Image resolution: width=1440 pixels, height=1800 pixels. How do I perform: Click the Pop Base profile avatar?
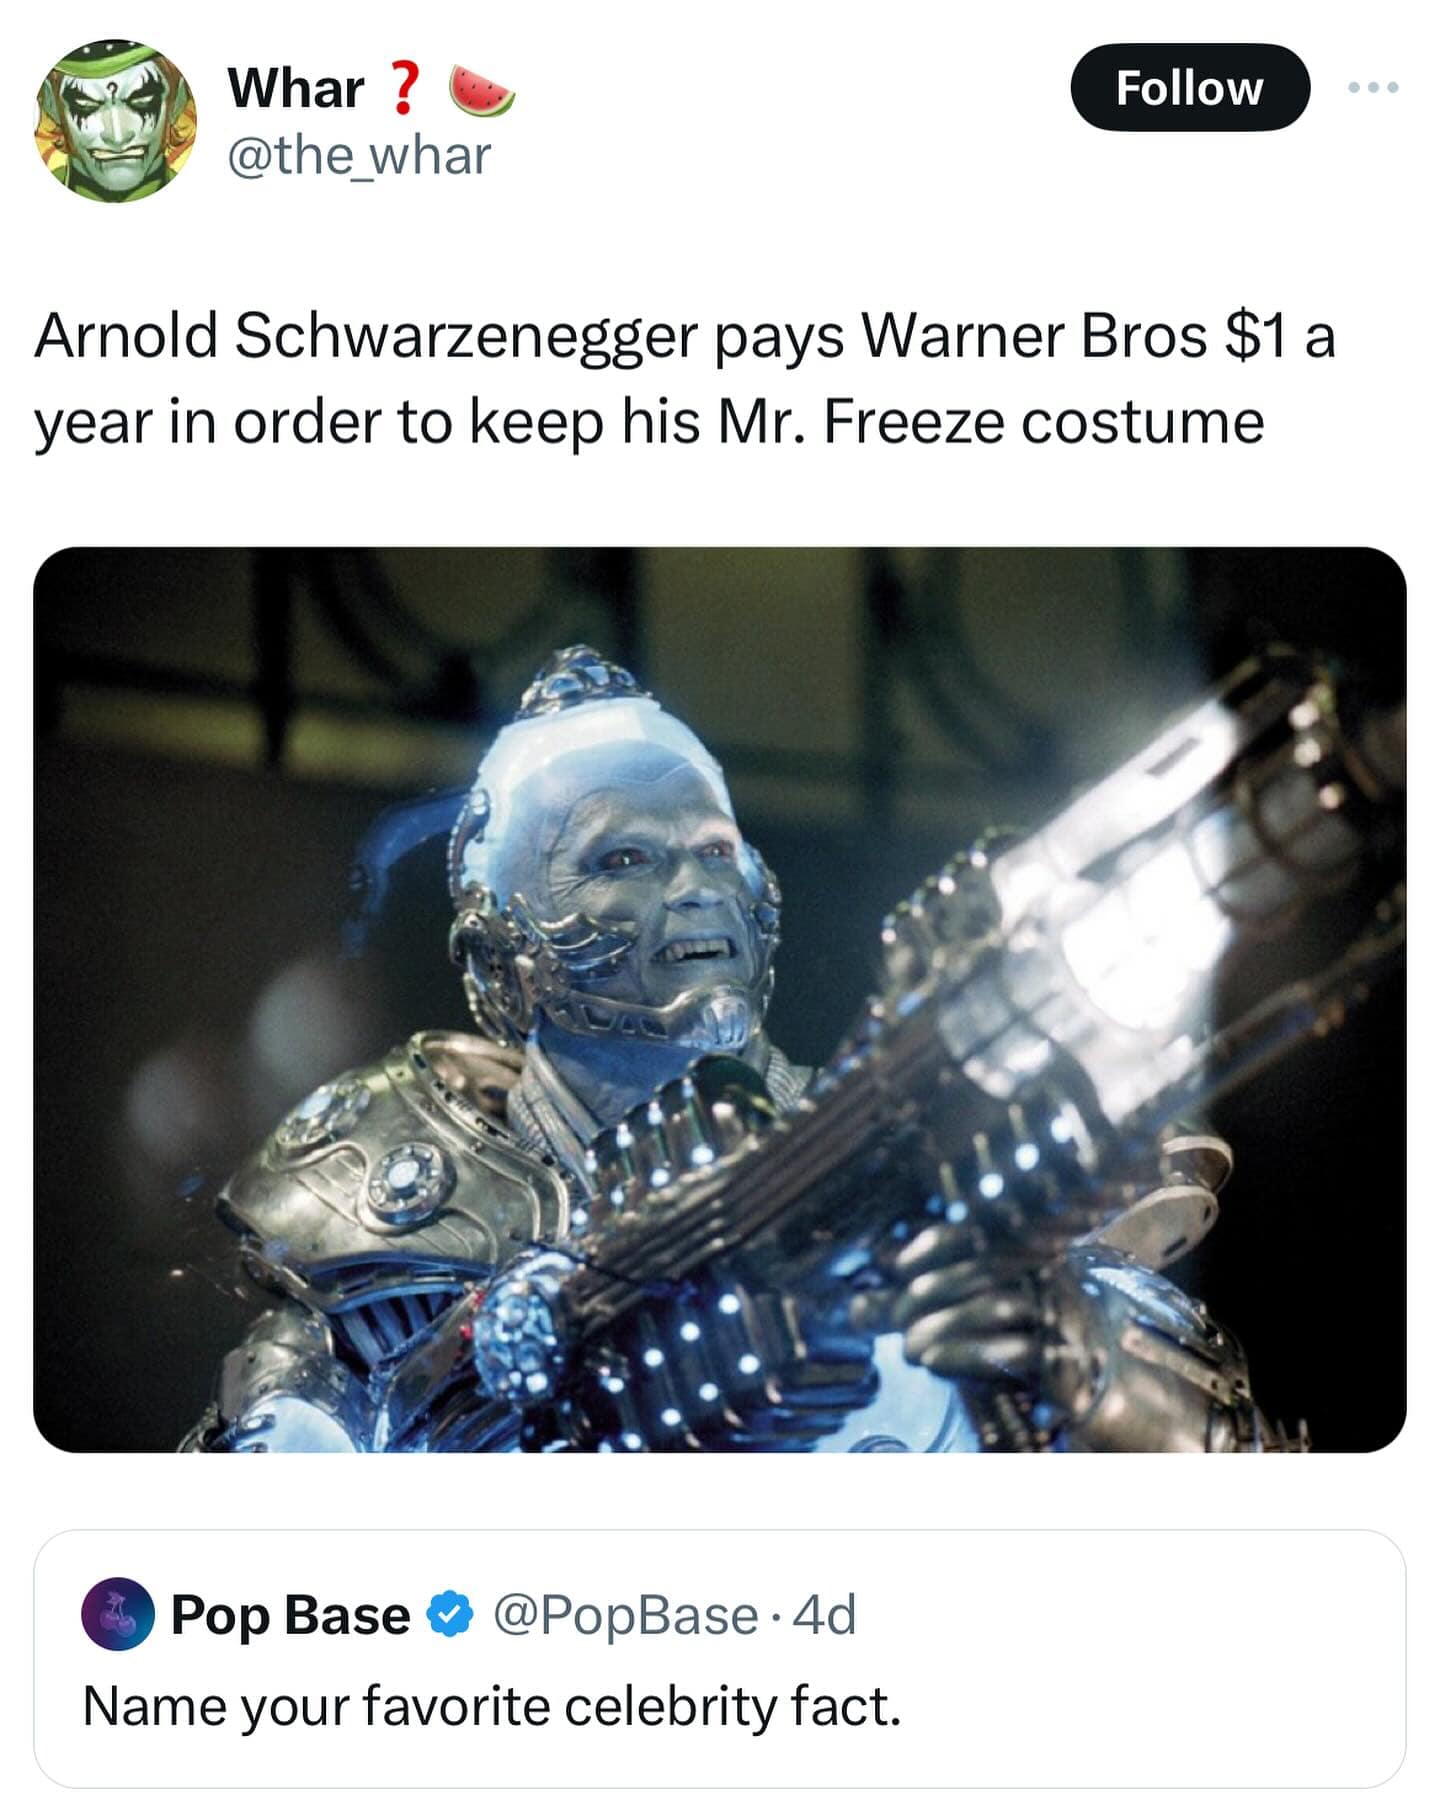(118, 1614)
